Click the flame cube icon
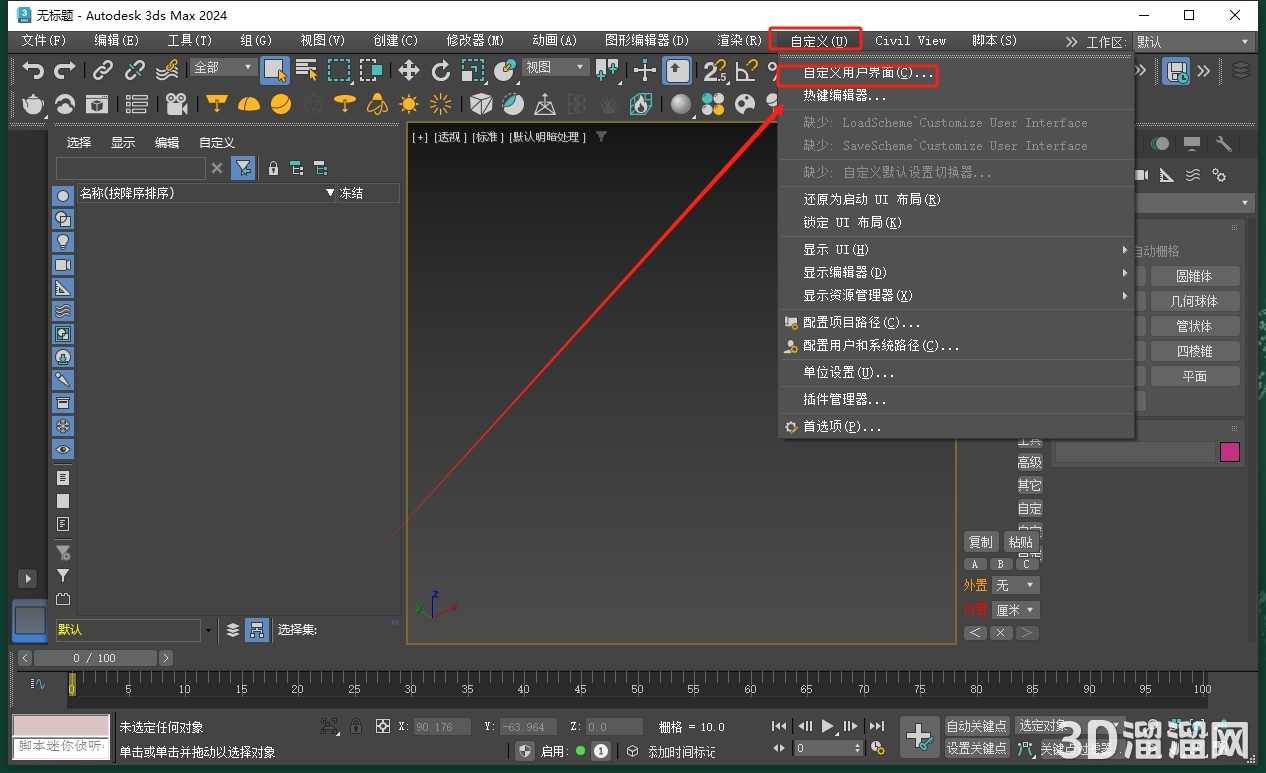This screenshot has width=1266, height=773. (x=641, y=104)
